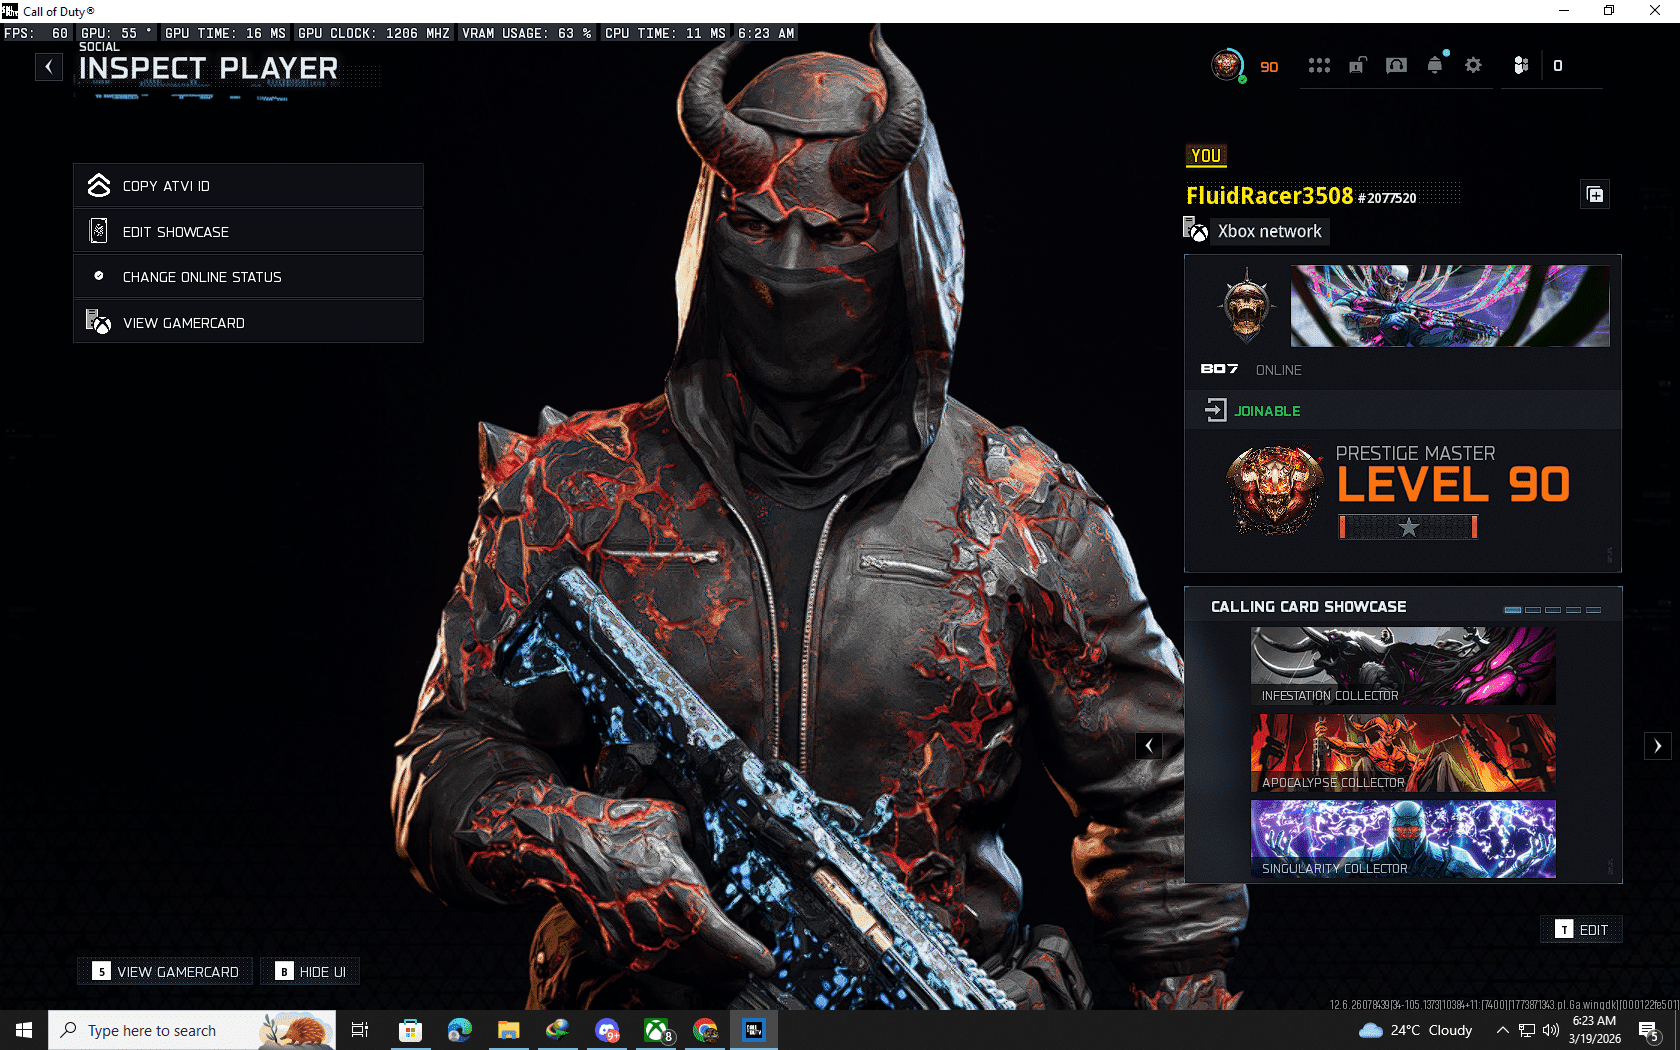
Task: Click the copy card icon beside FluidRacer3508
Action: [1595, 194]
